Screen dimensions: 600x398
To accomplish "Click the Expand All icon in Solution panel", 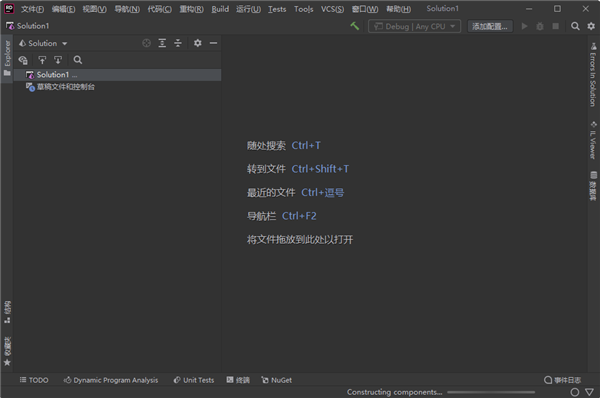I will coord(162,43).
